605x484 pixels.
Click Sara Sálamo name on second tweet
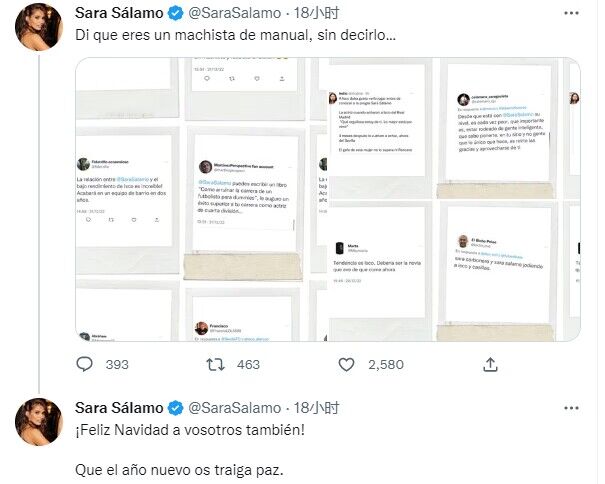point(119,408)
